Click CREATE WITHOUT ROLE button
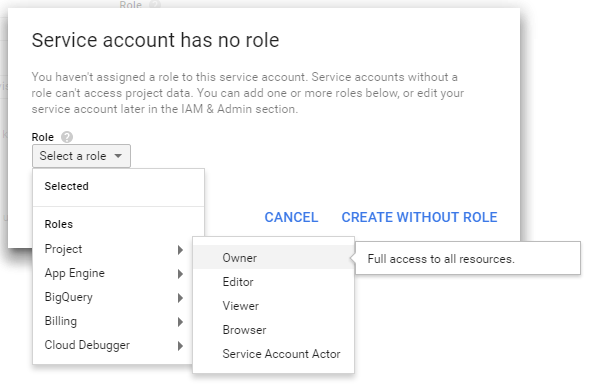Viewport: 609px width, 390px height. (419, 218)
